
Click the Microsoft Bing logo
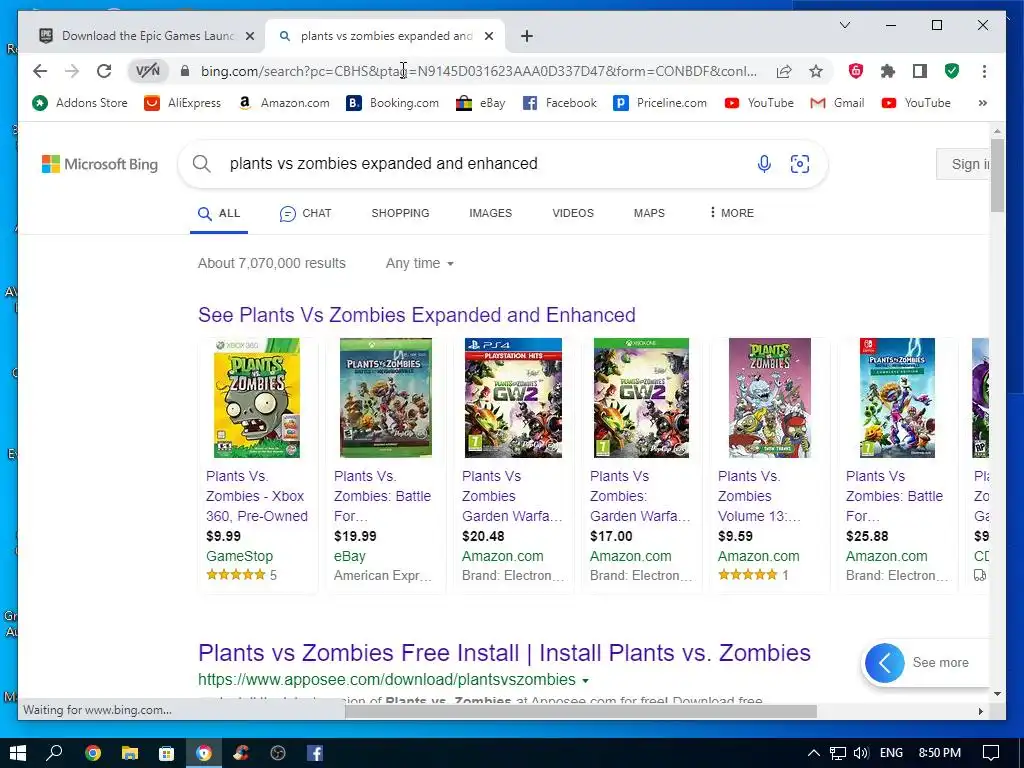100,164
